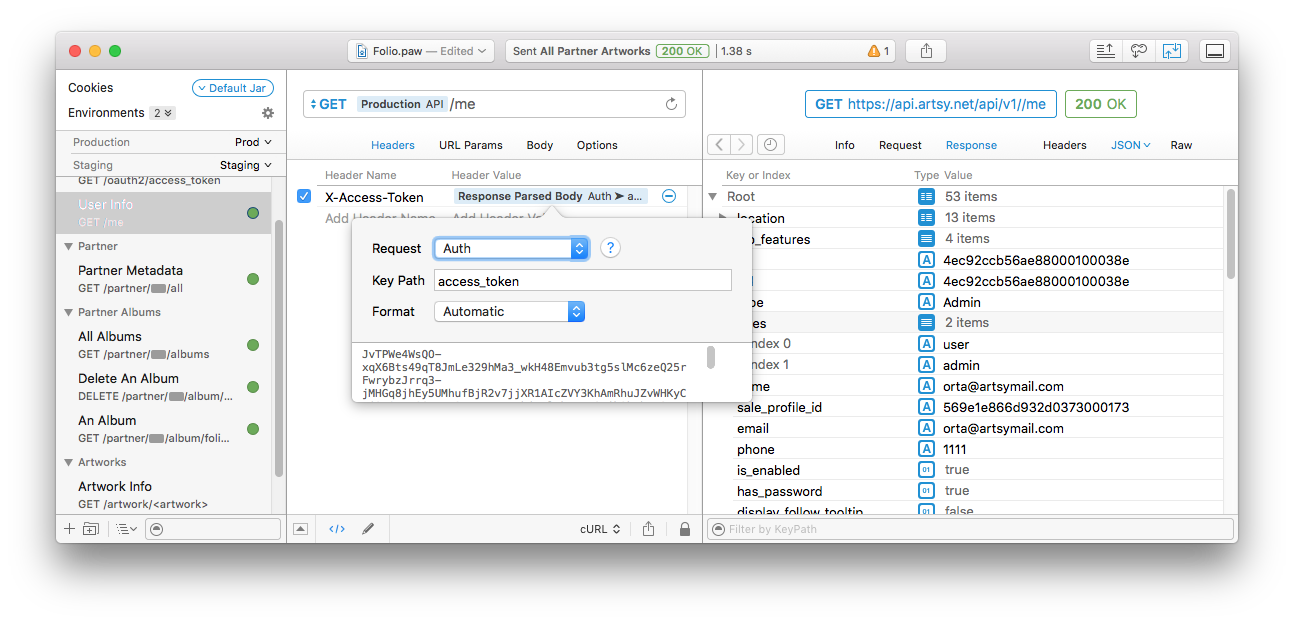Switch to the URL Params tab
Image resolution: width=1294 pixels, height=623 pixels.
(471, 145)
